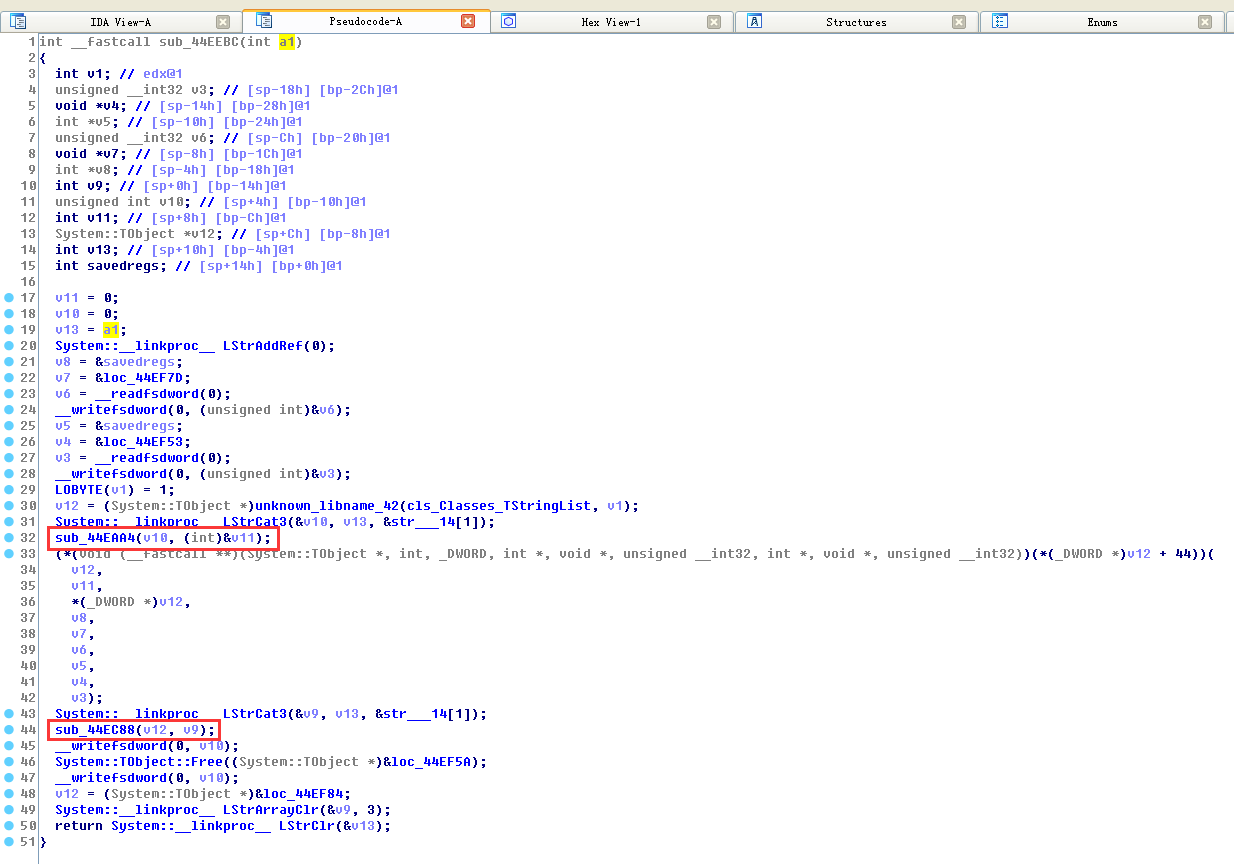Switch to the IDA View-A tab
The width and height of the screenshot is (1234, 864).
[x=119, y=22]
